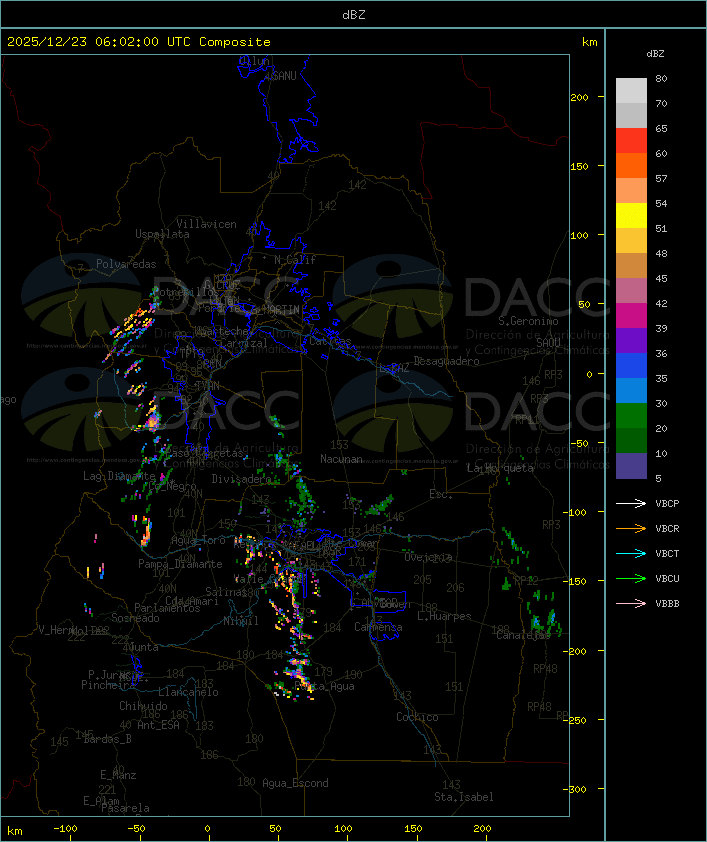Image resolution: width=707 pixels, height=842 pixels.
Task: Click the 'Carrizal' map label
Action: tap(243, 343)
